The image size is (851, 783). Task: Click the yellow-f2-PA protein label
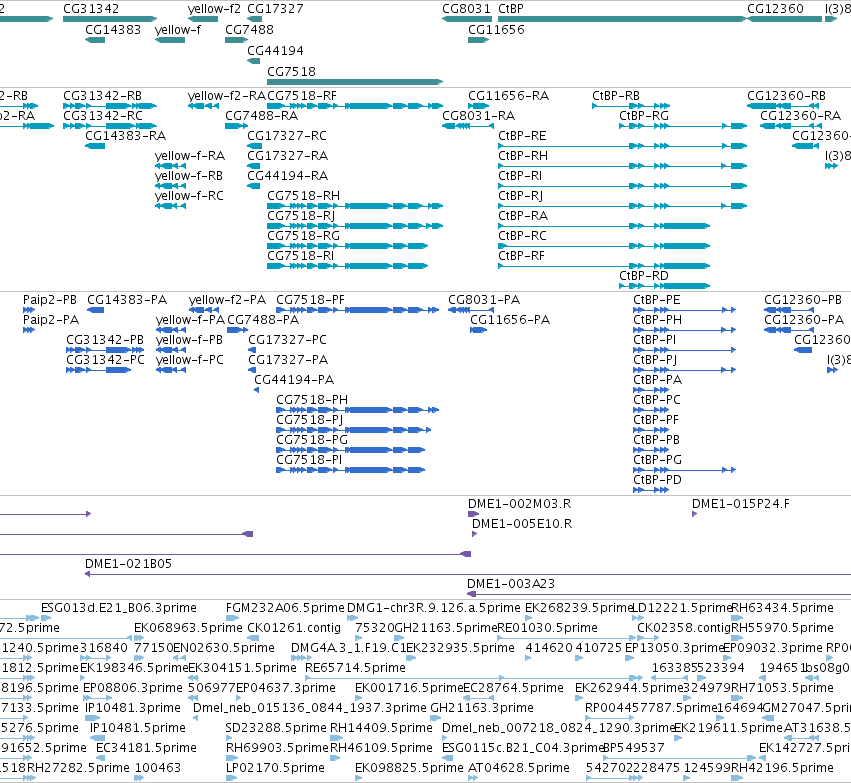click(x=227, y=300)
